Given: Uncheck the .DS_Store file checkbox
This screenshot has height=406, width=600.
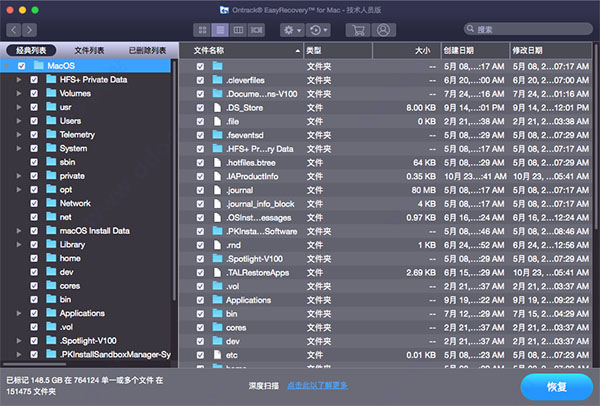Looking at the screenshot, I should (200, 108).
